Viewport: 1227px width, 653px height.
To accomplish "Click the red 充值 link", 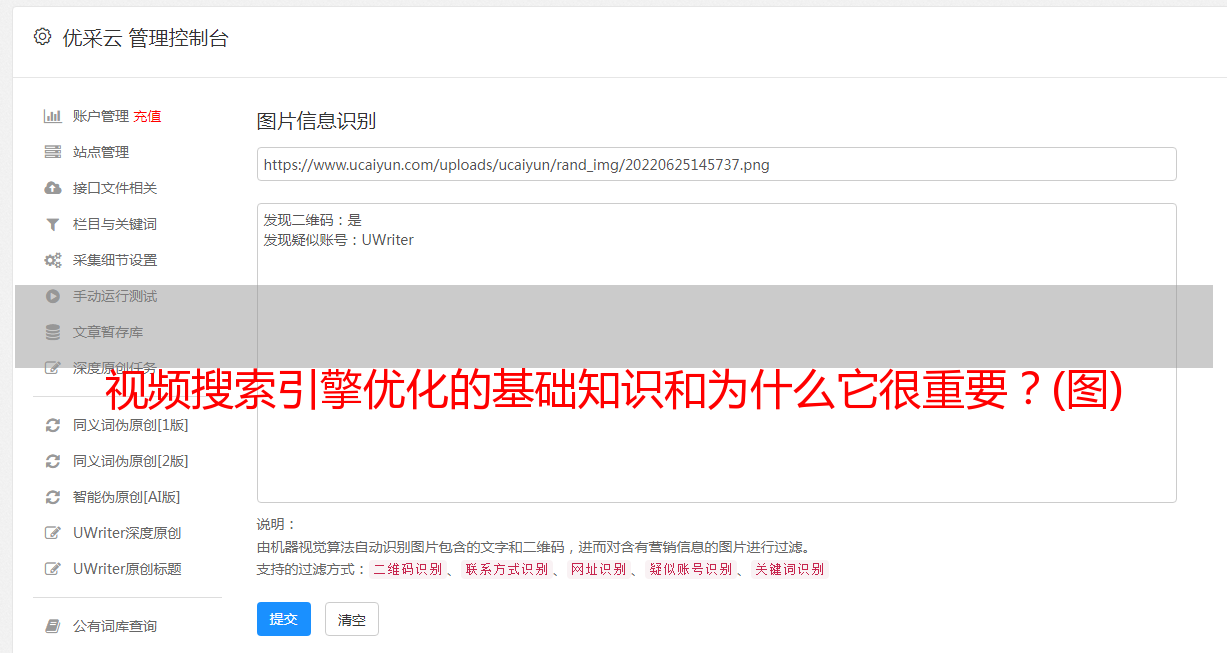I will pos(147,116).
